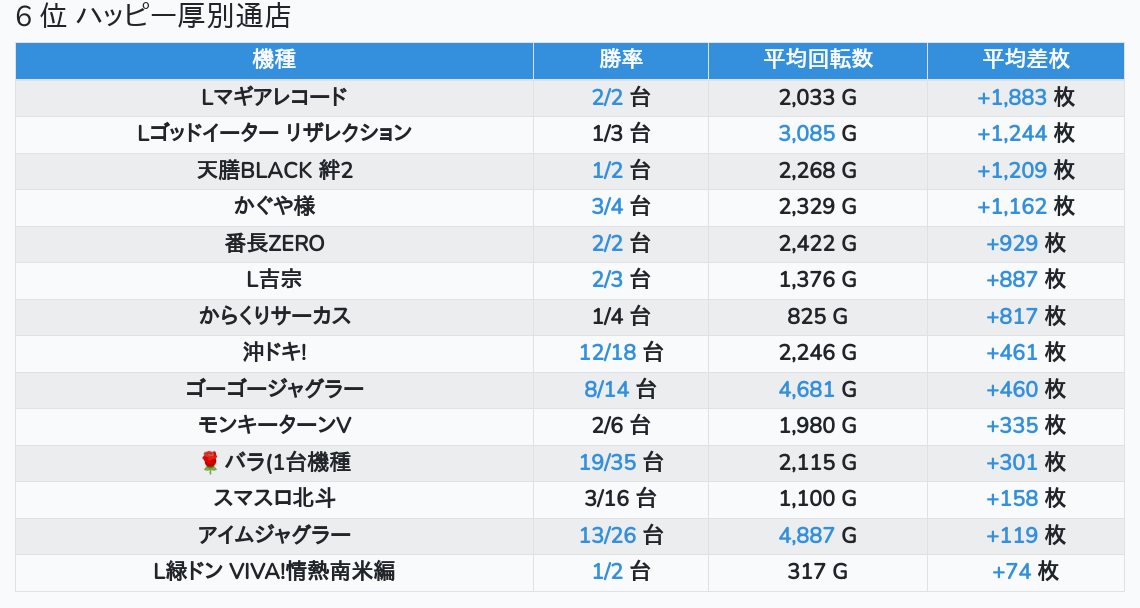Click the rose icon beside バラ
The height and width of the screenshot is (608, 1140).
point(209,462)
